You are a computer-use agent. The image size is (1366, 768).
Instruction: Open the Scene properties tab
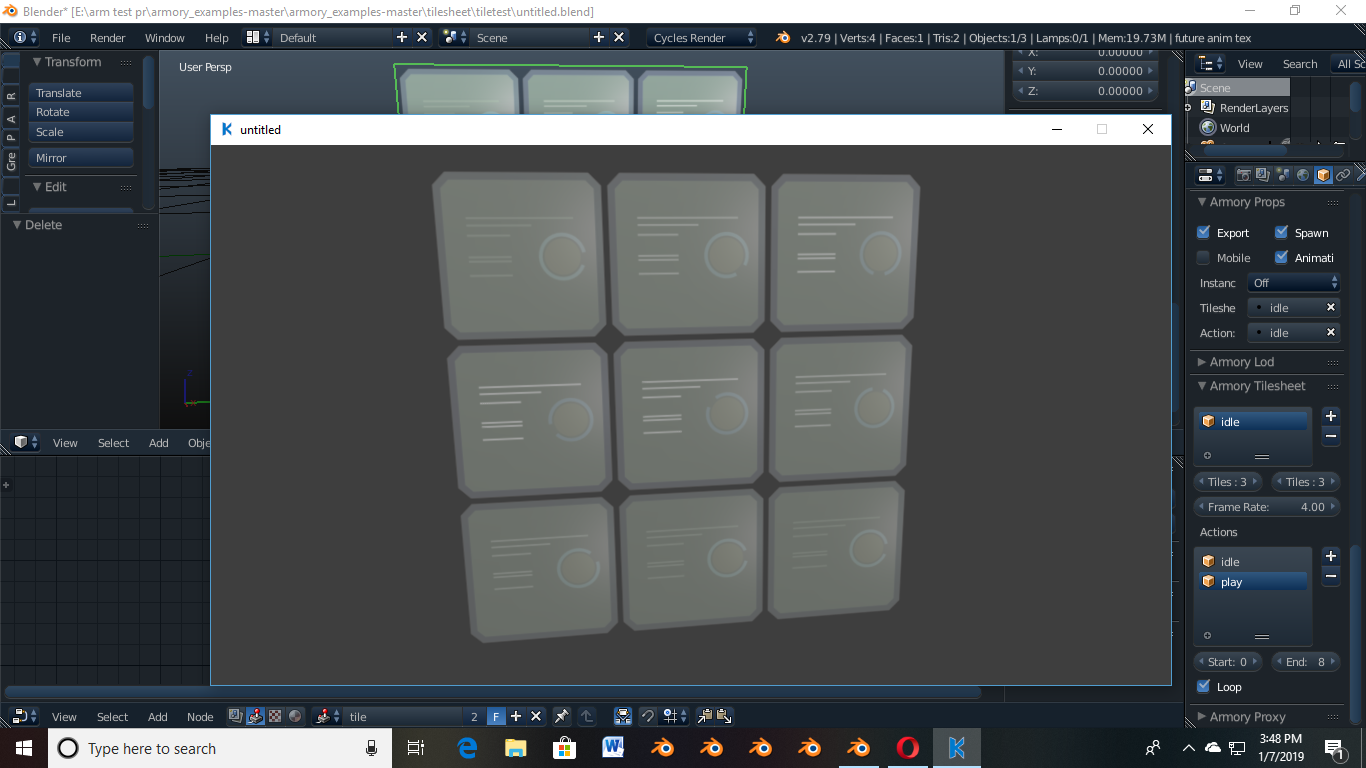1283,175
